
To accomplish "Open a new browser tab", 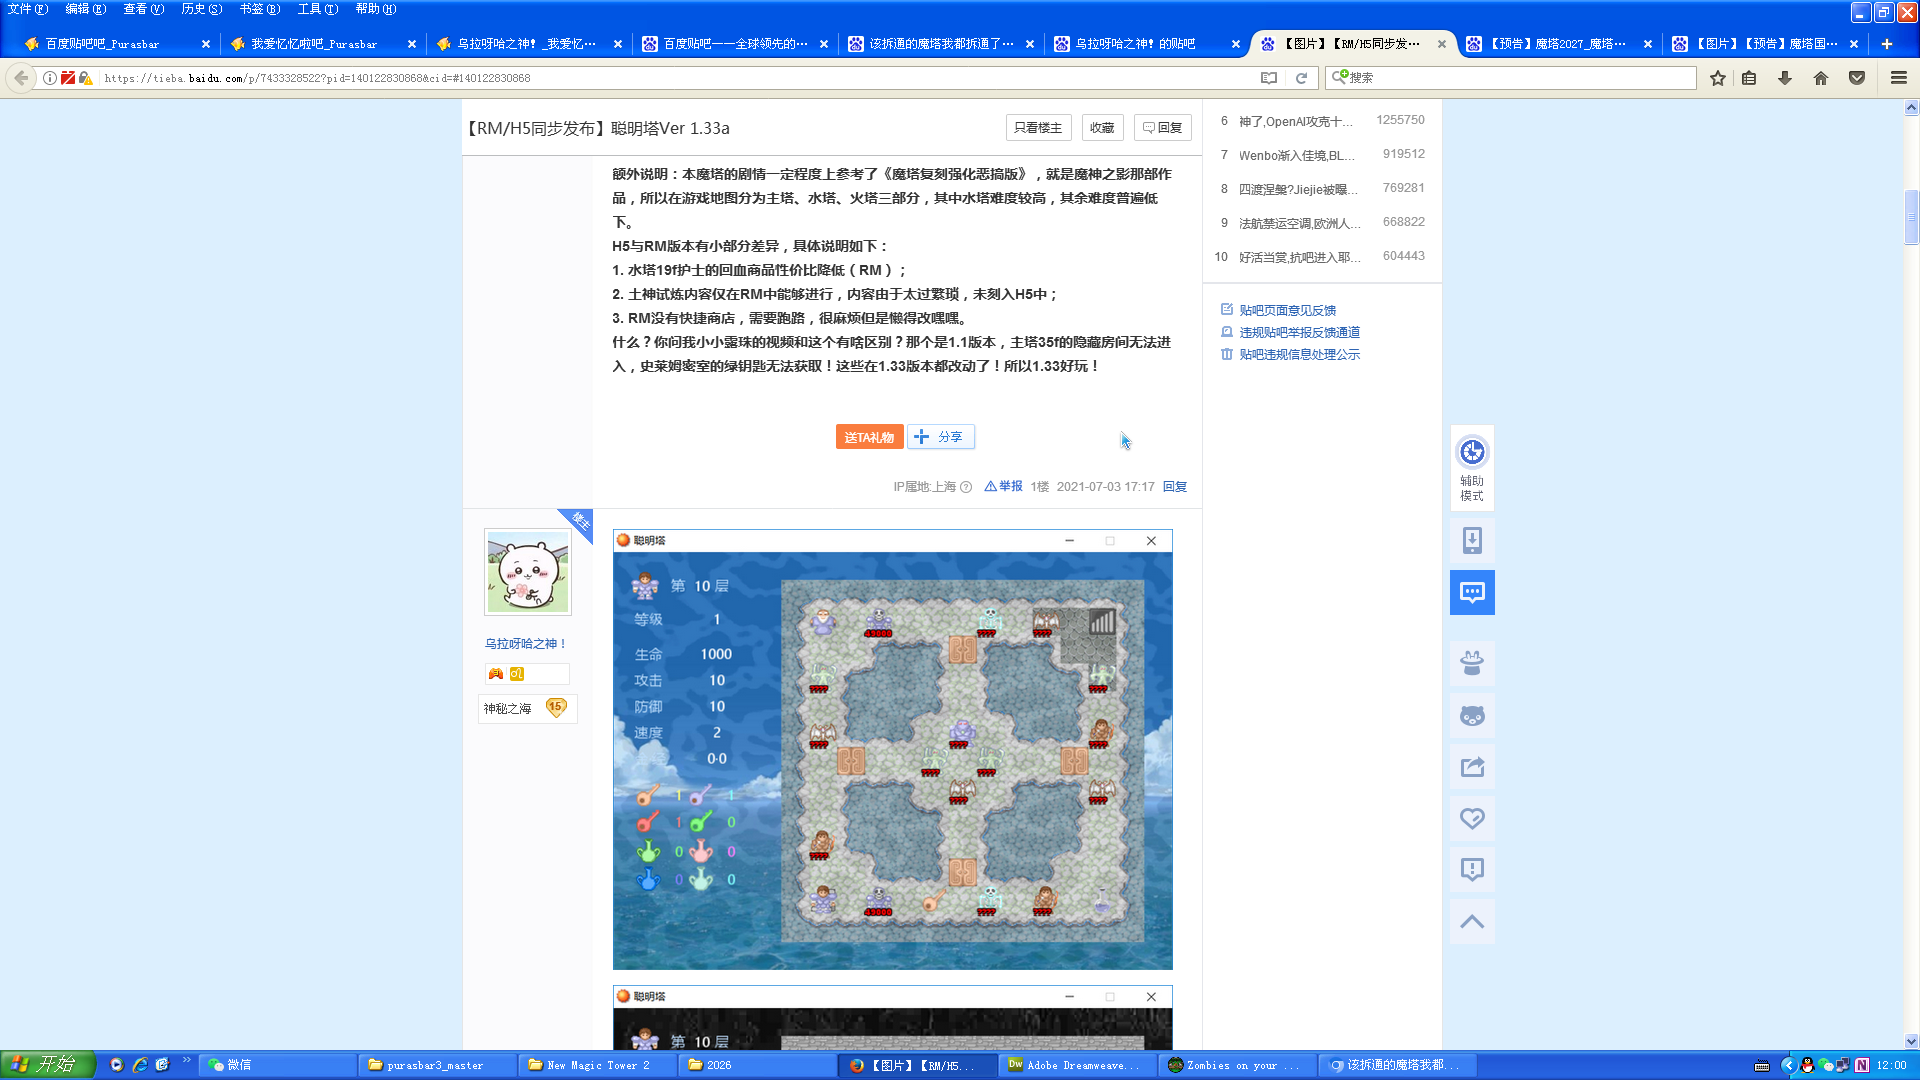I will (x=1887, y=44).
